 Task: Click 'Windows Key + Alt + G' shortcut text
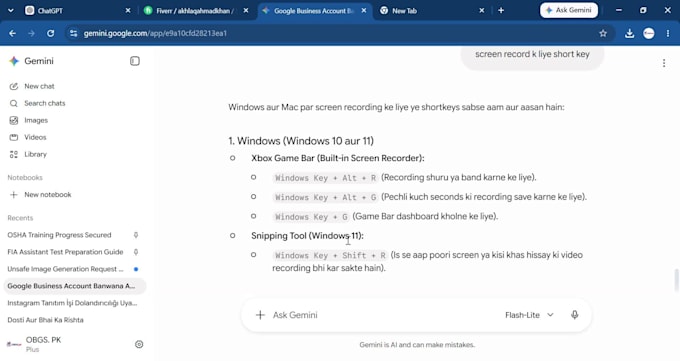(x=325, y=197)
